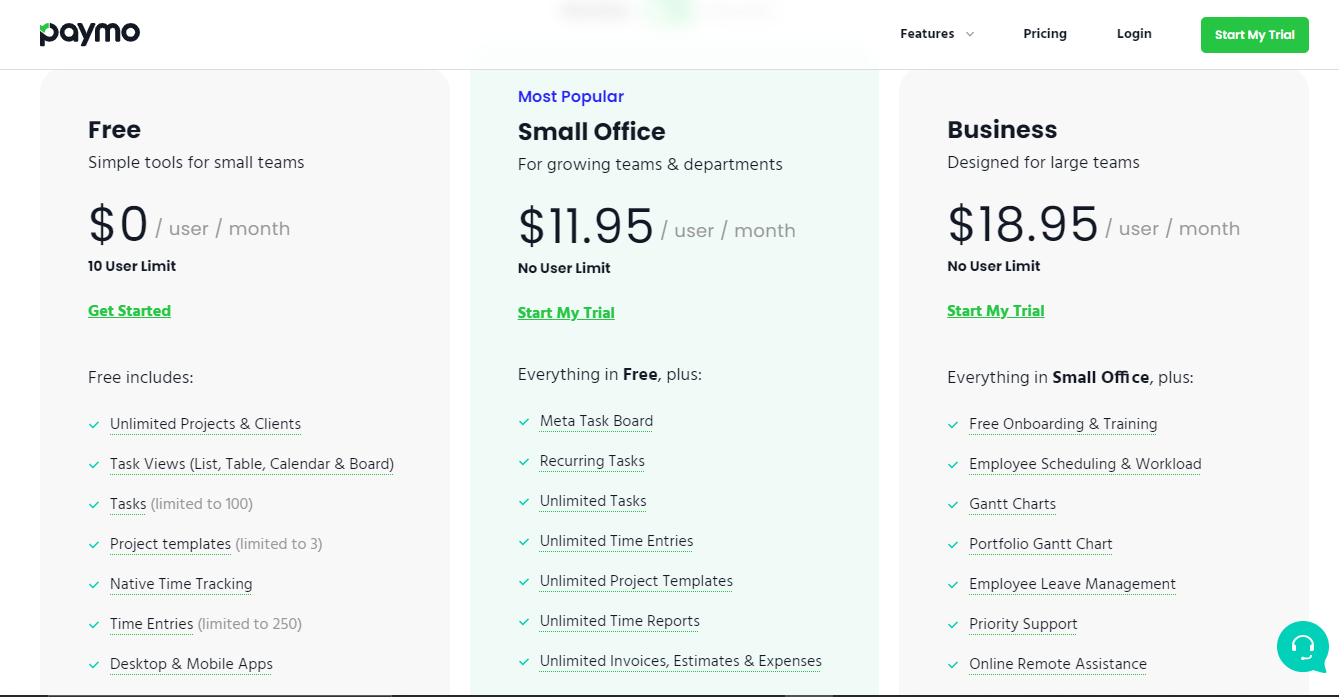This screenshot has width=1339, height=697.
Task: Open the Login page
Action: pos(1134,34)
